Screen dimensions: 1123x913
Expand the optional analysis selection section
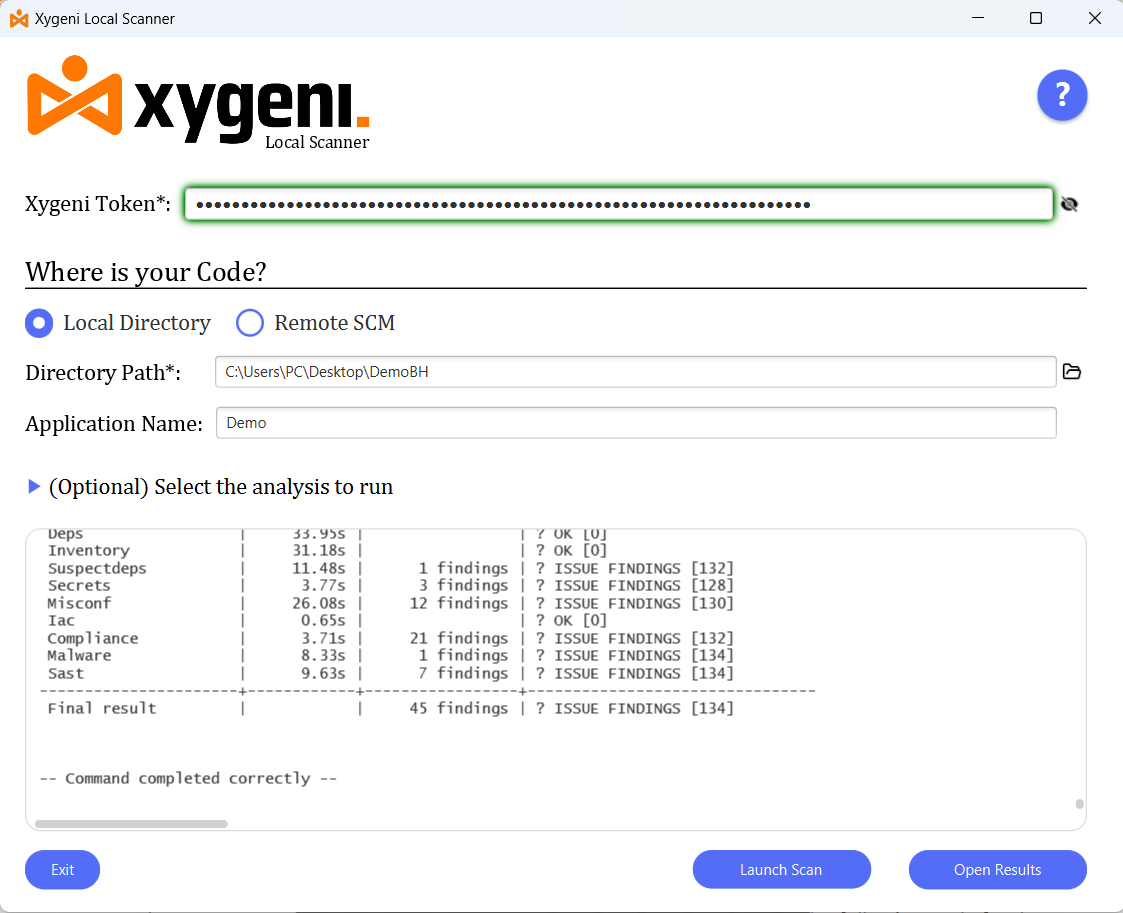pos(34,487)
